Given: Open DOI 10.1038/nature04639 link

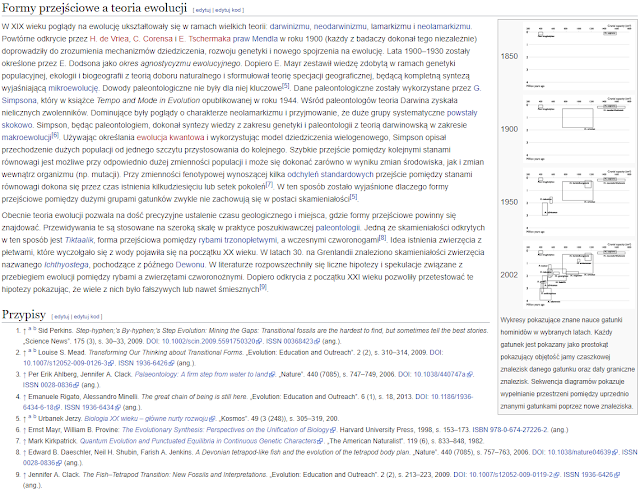Looking at the screenshot, I should [x=575, y=452].
